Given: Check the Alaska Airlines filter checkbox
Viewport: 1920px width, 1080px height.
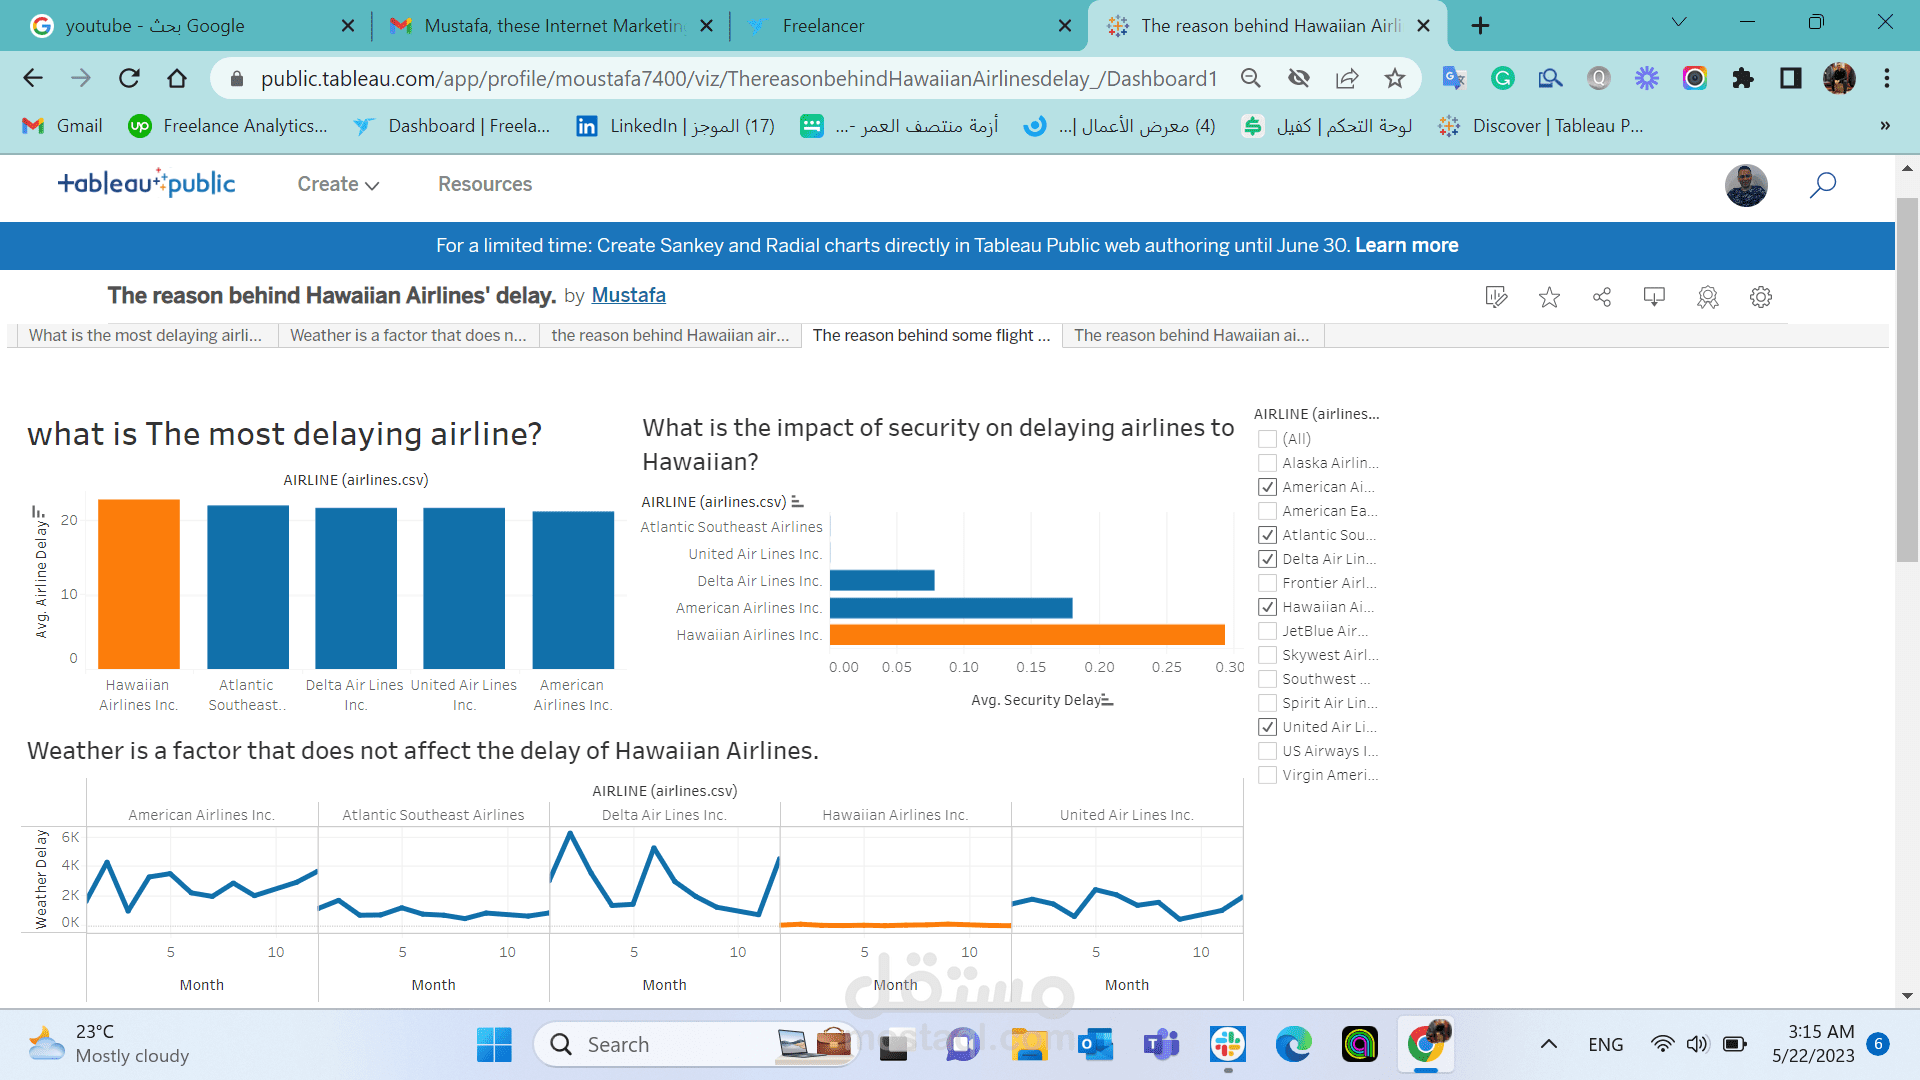Looking at the screenshot, I should coord(1268,463).
